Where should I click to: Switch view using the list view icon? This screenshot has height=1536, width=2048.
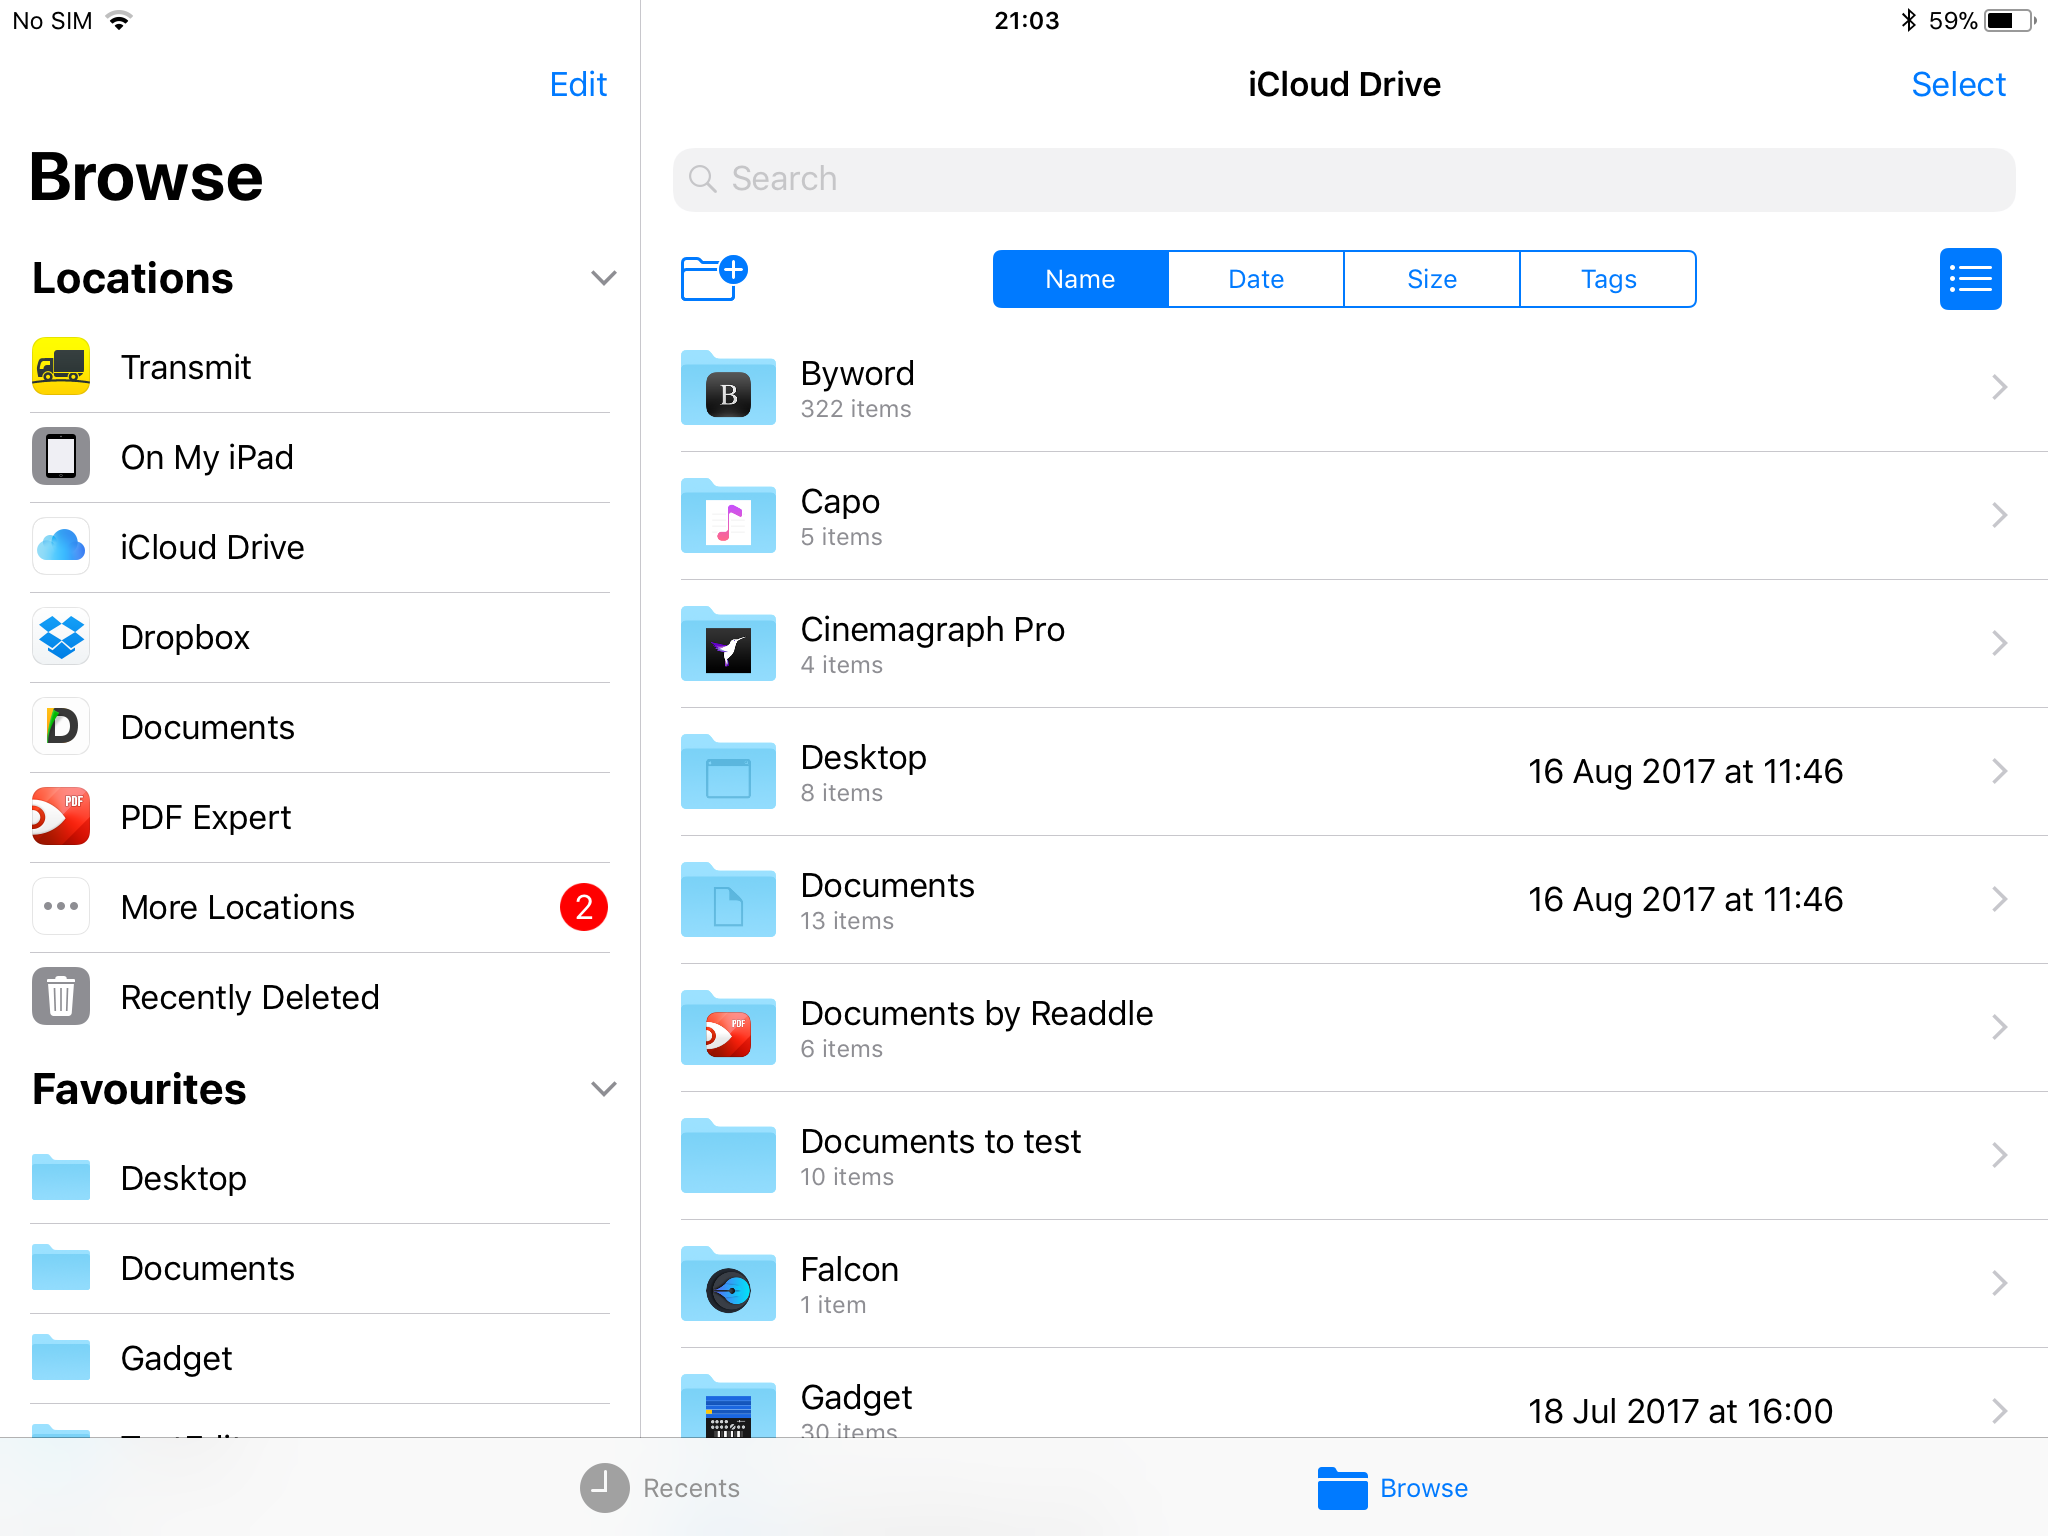tap(1970, 279)
